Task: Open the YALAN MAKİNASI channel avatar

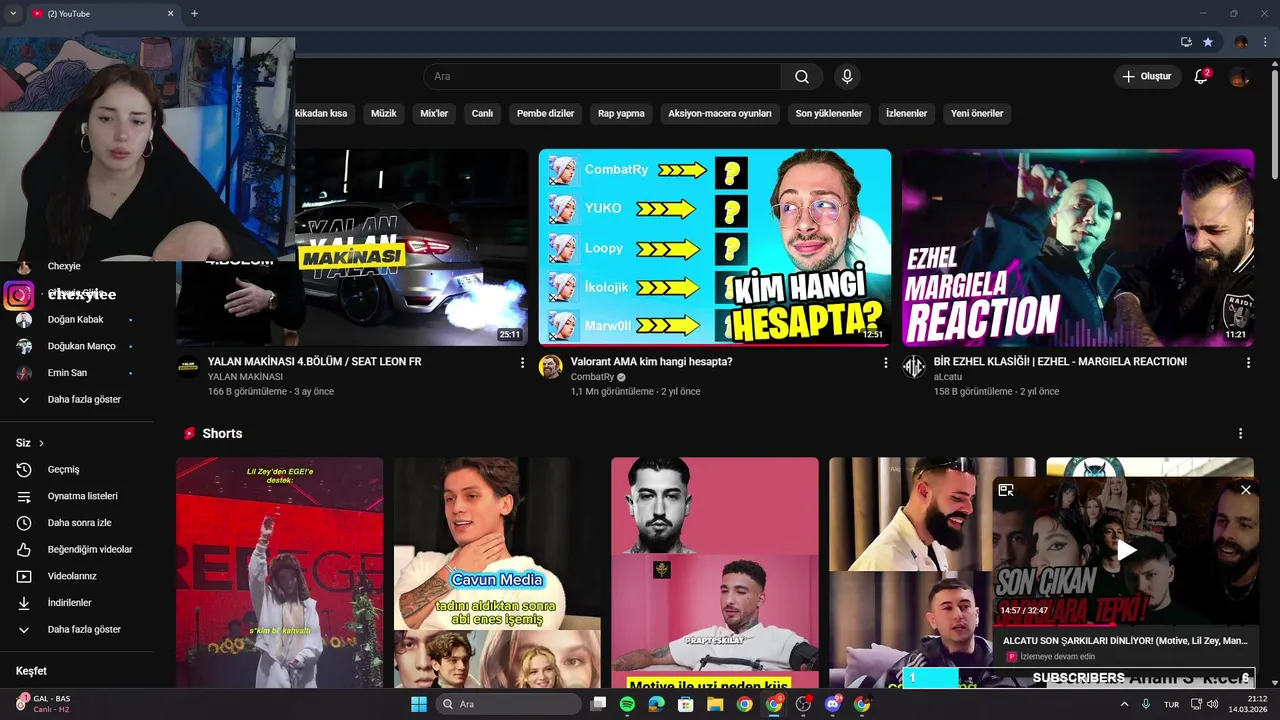Action: pyautogui.click(x=188, y=367)
